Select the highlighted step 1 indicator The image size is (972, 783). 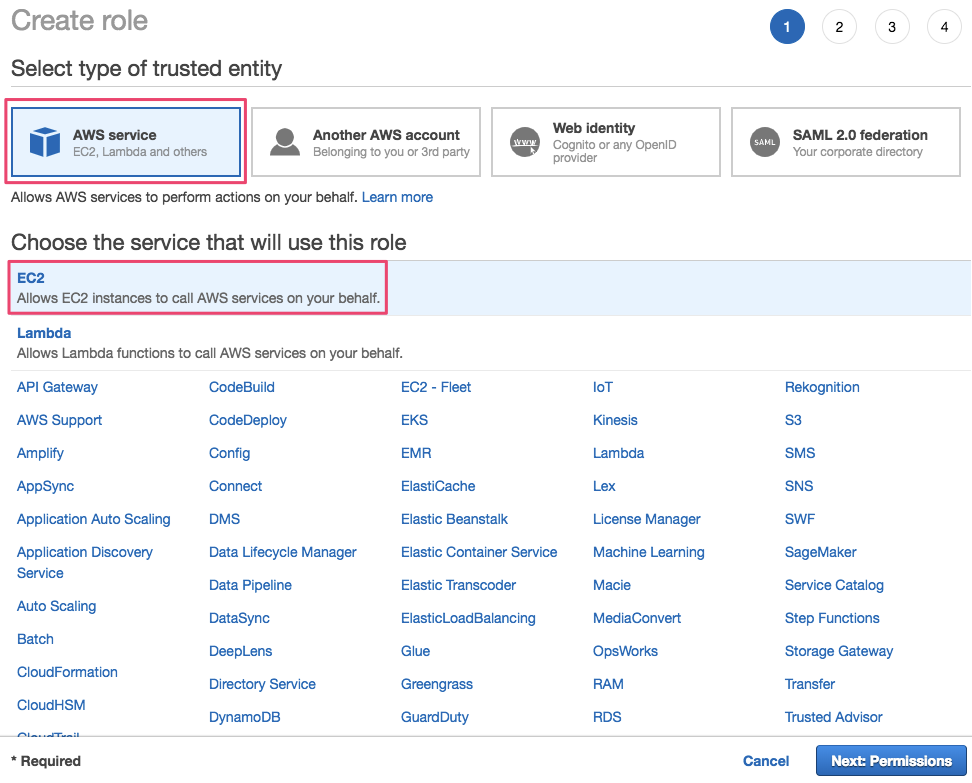(787, 26)
